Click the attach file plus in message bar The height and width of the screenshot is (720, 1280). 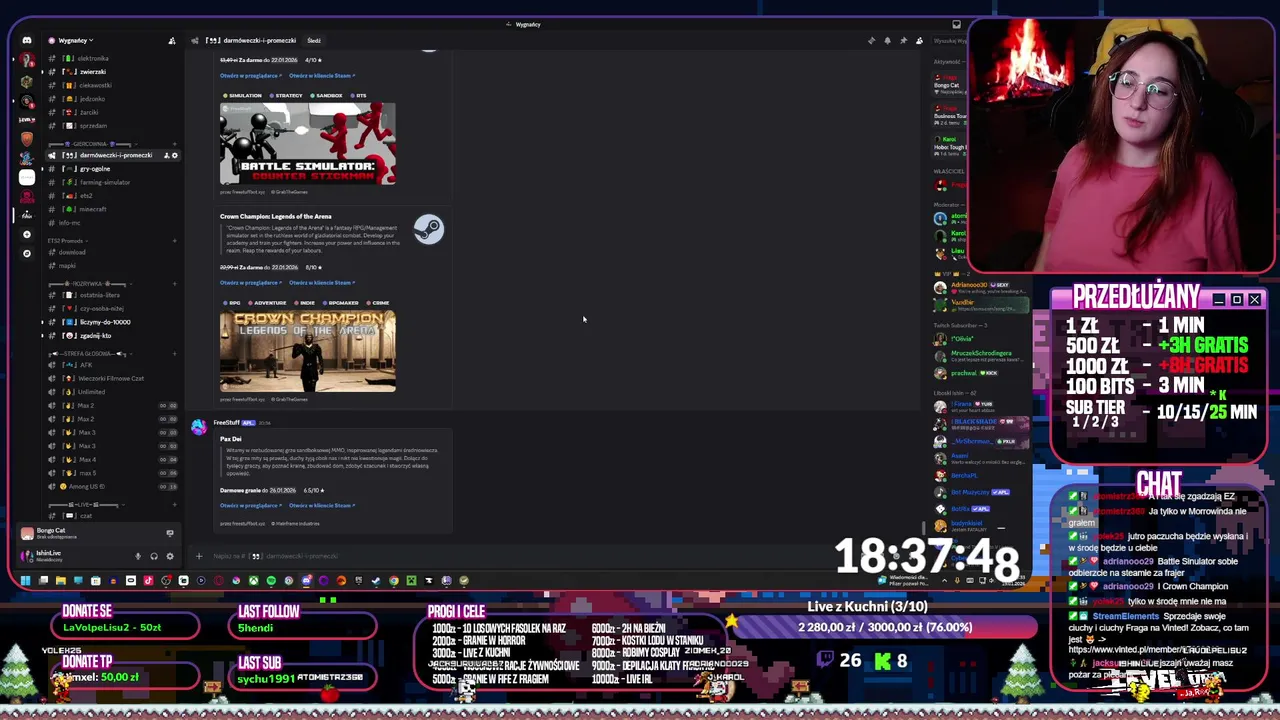point(198,556)
